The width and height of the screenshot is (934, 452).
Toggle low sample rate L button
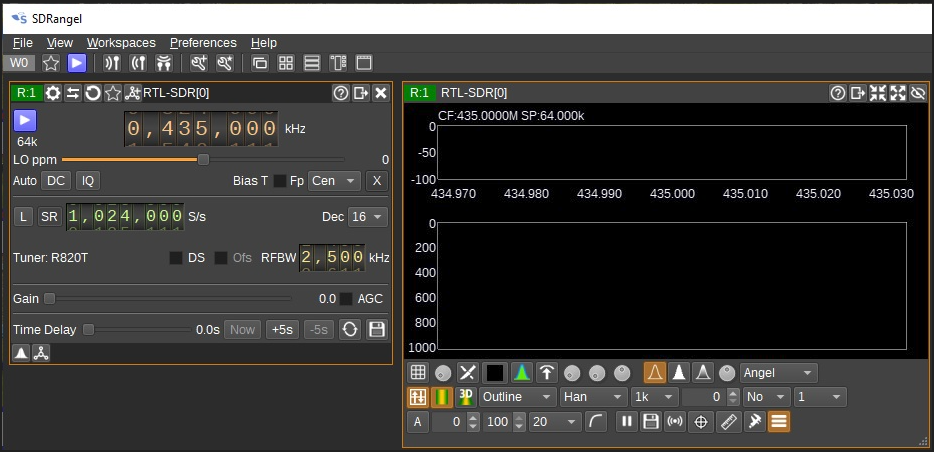(x=23, y=217)
